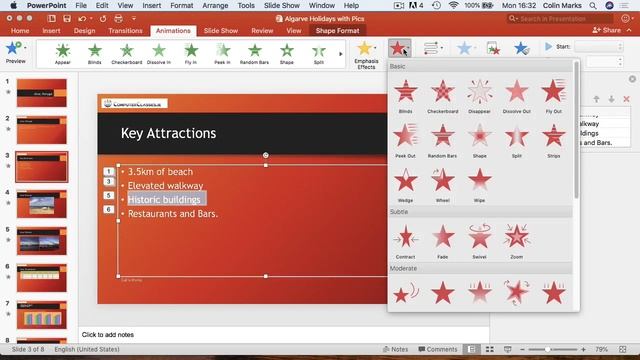
Task: Click the Search in Presentation field
Action: point(560,19)
